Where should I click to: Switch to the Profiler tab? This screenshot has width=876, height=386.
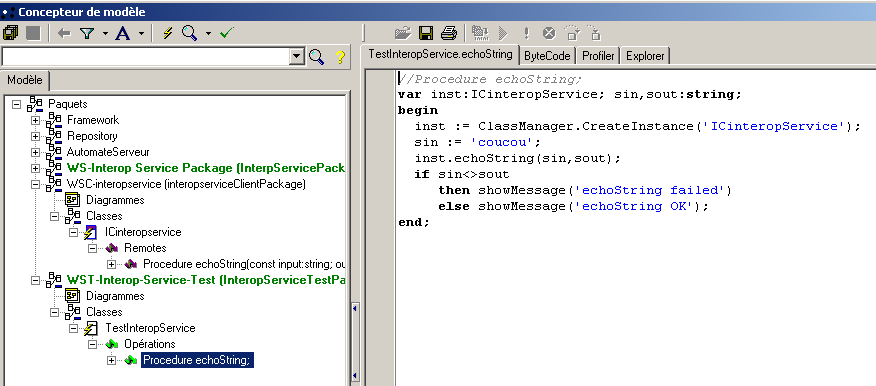click(598, 56)
